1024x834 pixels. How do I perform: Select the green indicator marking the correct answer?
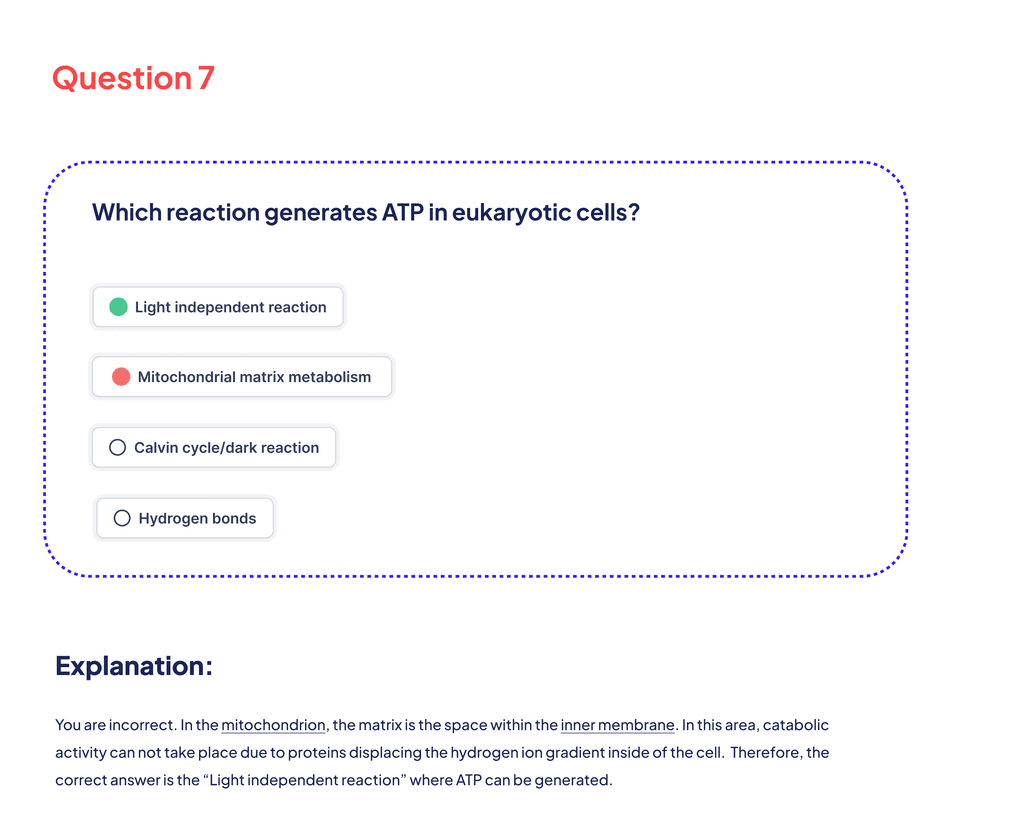118,307
